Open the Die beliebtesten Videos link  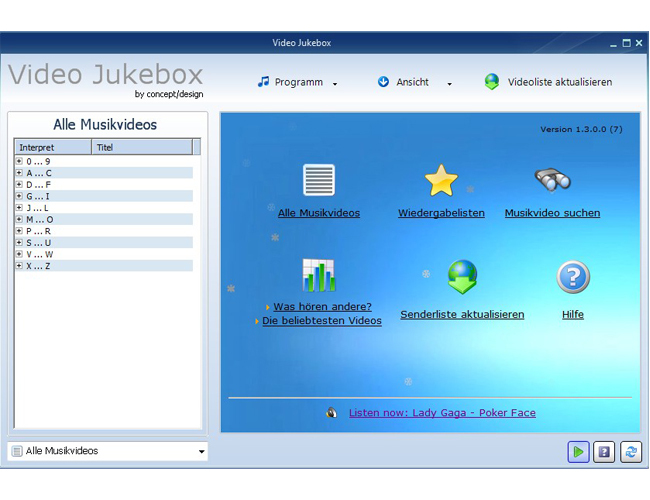pos(322,320)
